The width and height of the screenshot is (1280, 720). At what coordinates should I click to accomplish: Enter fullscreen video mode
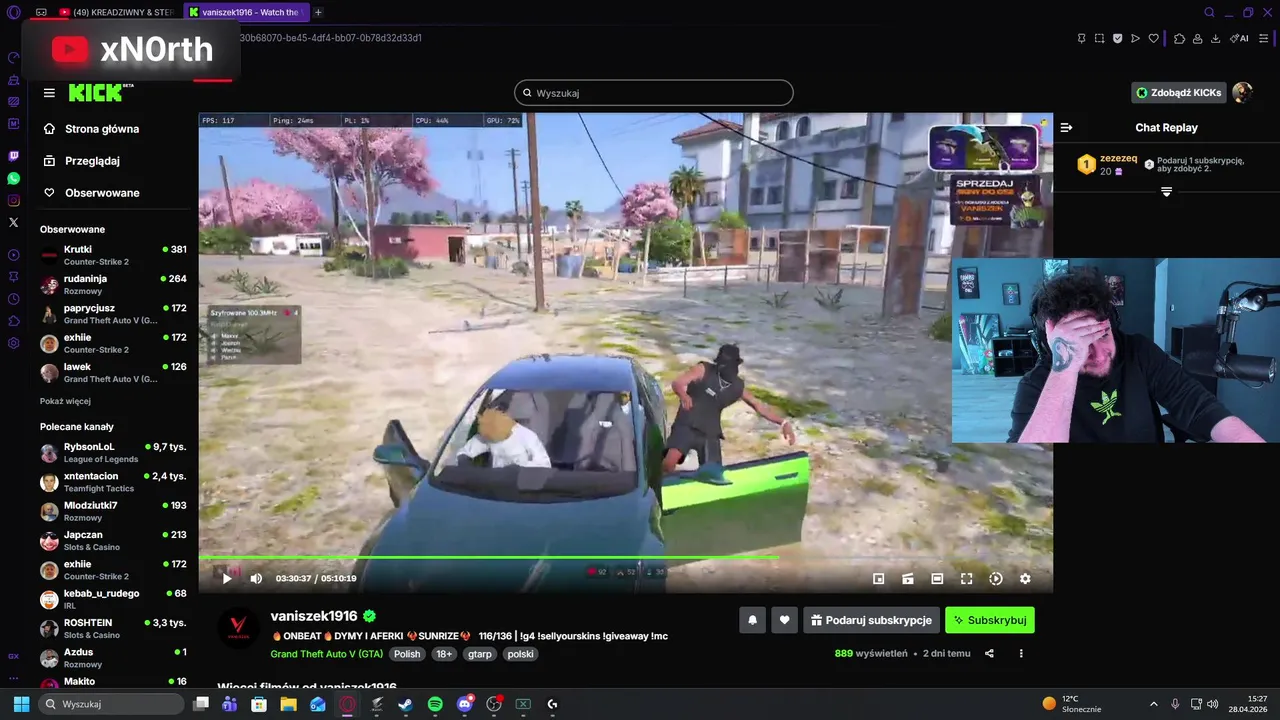(x=967, y=578)
